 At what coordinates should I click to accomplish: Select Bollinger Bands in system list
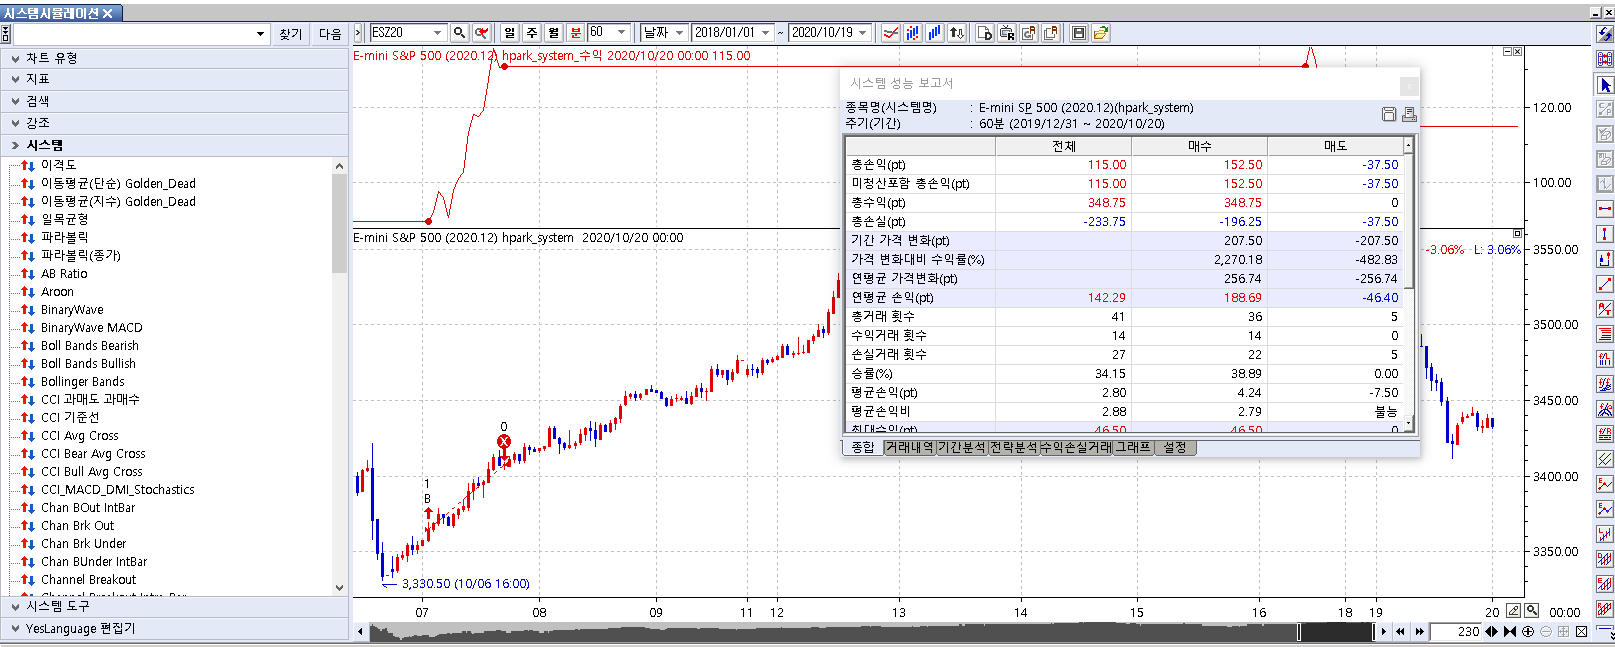point(83,381)
